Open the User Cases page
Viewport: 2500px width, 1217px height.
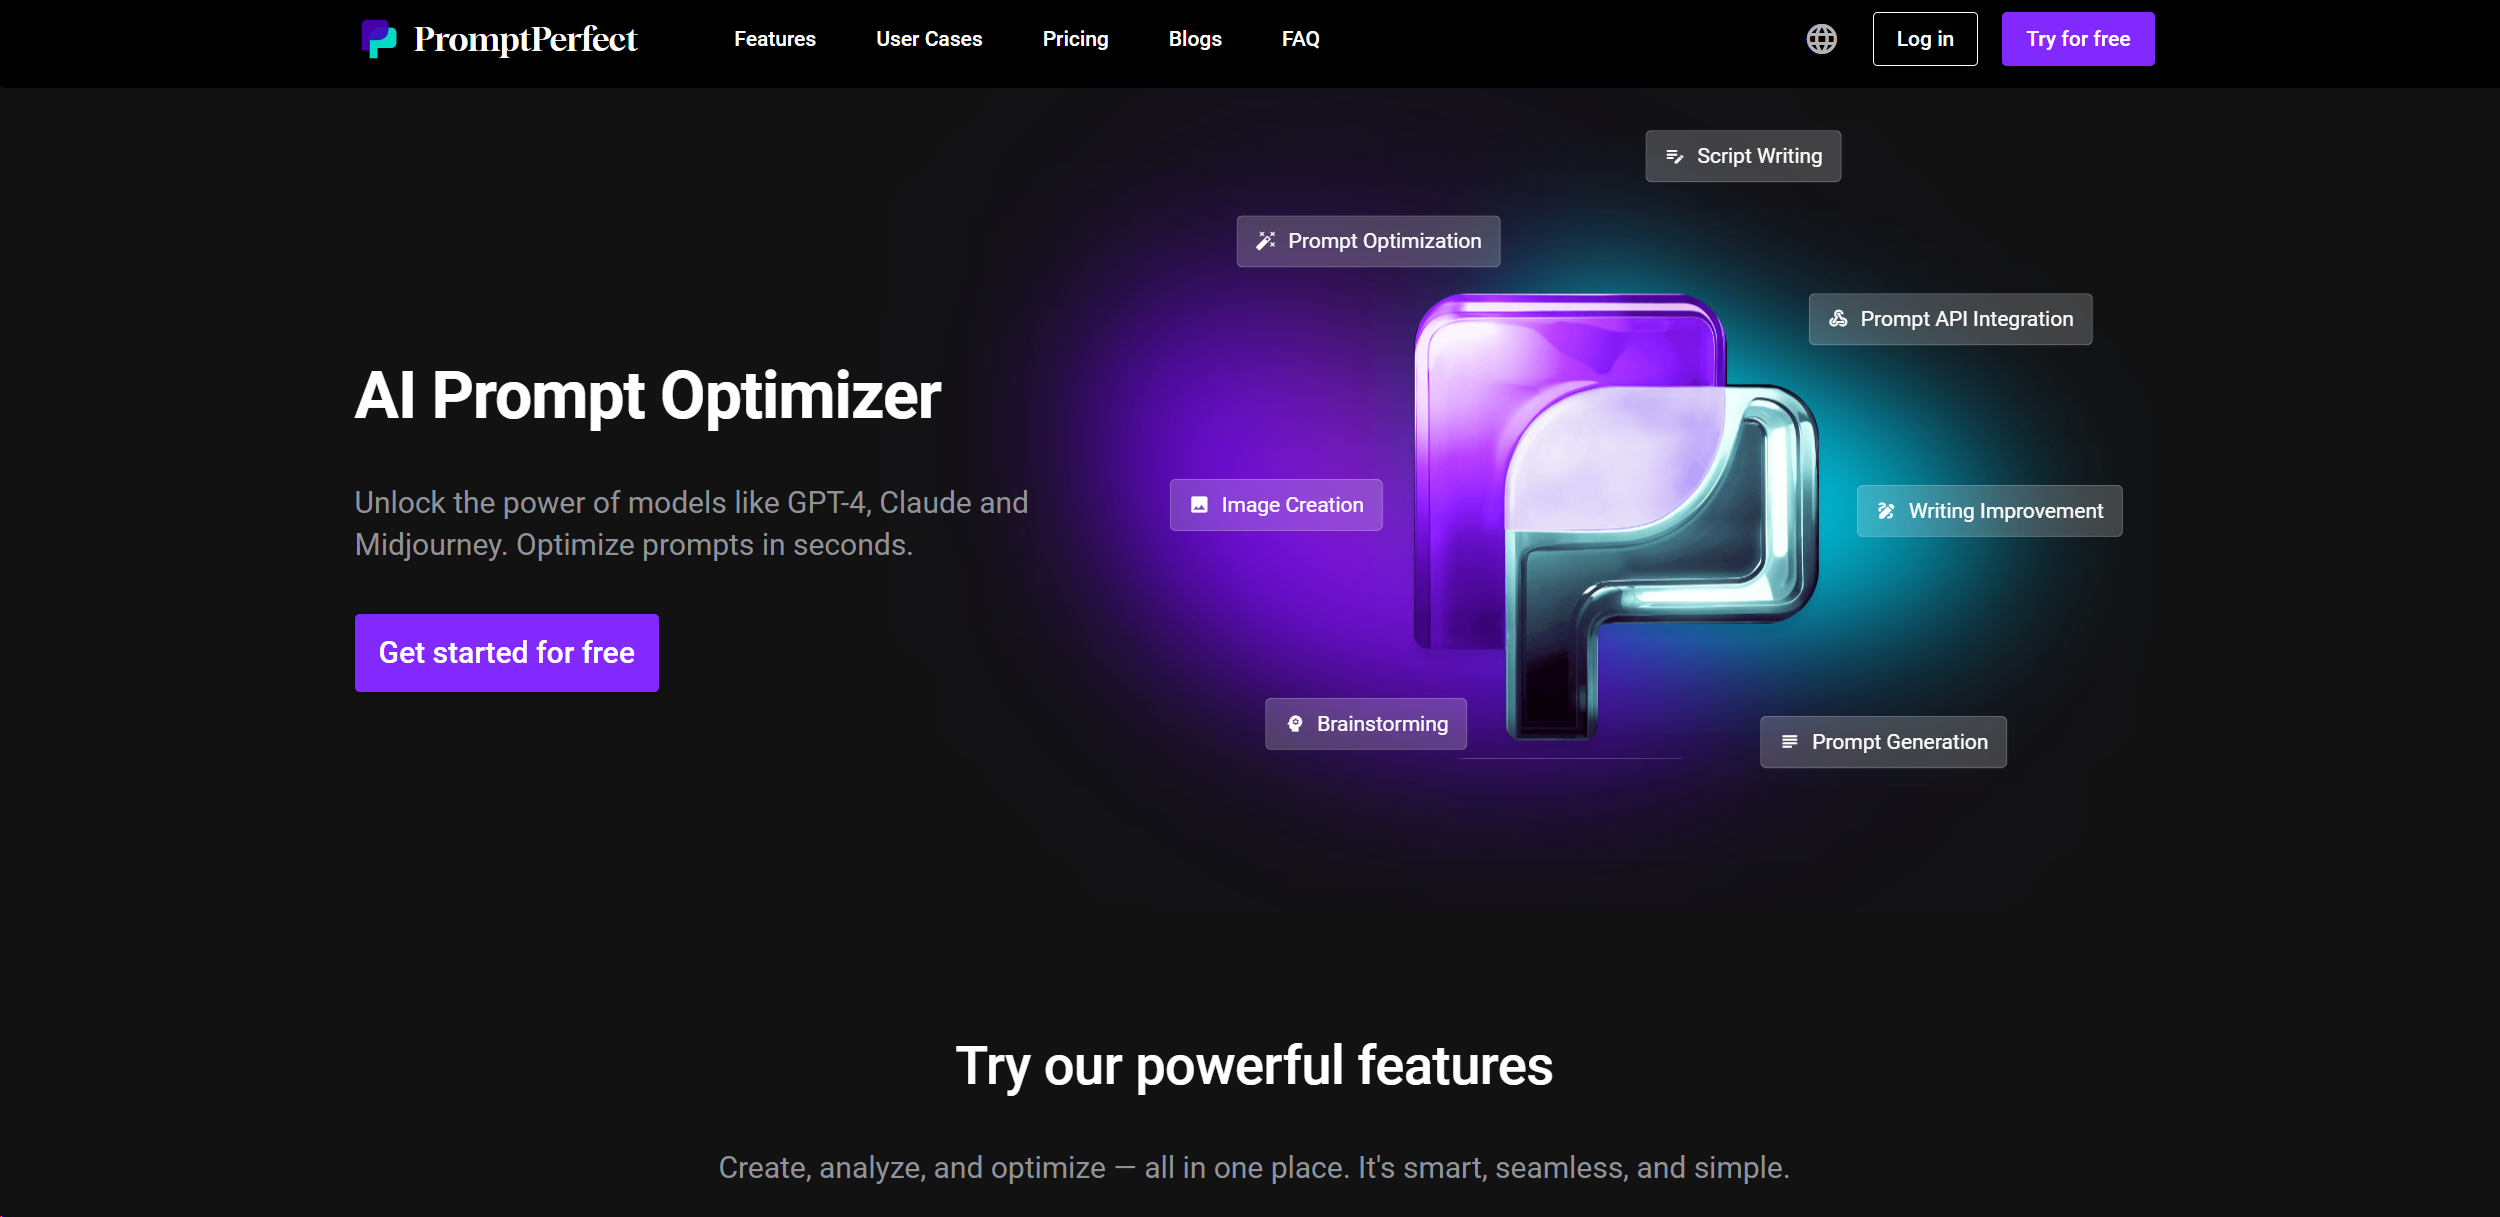tap(928, 39)
